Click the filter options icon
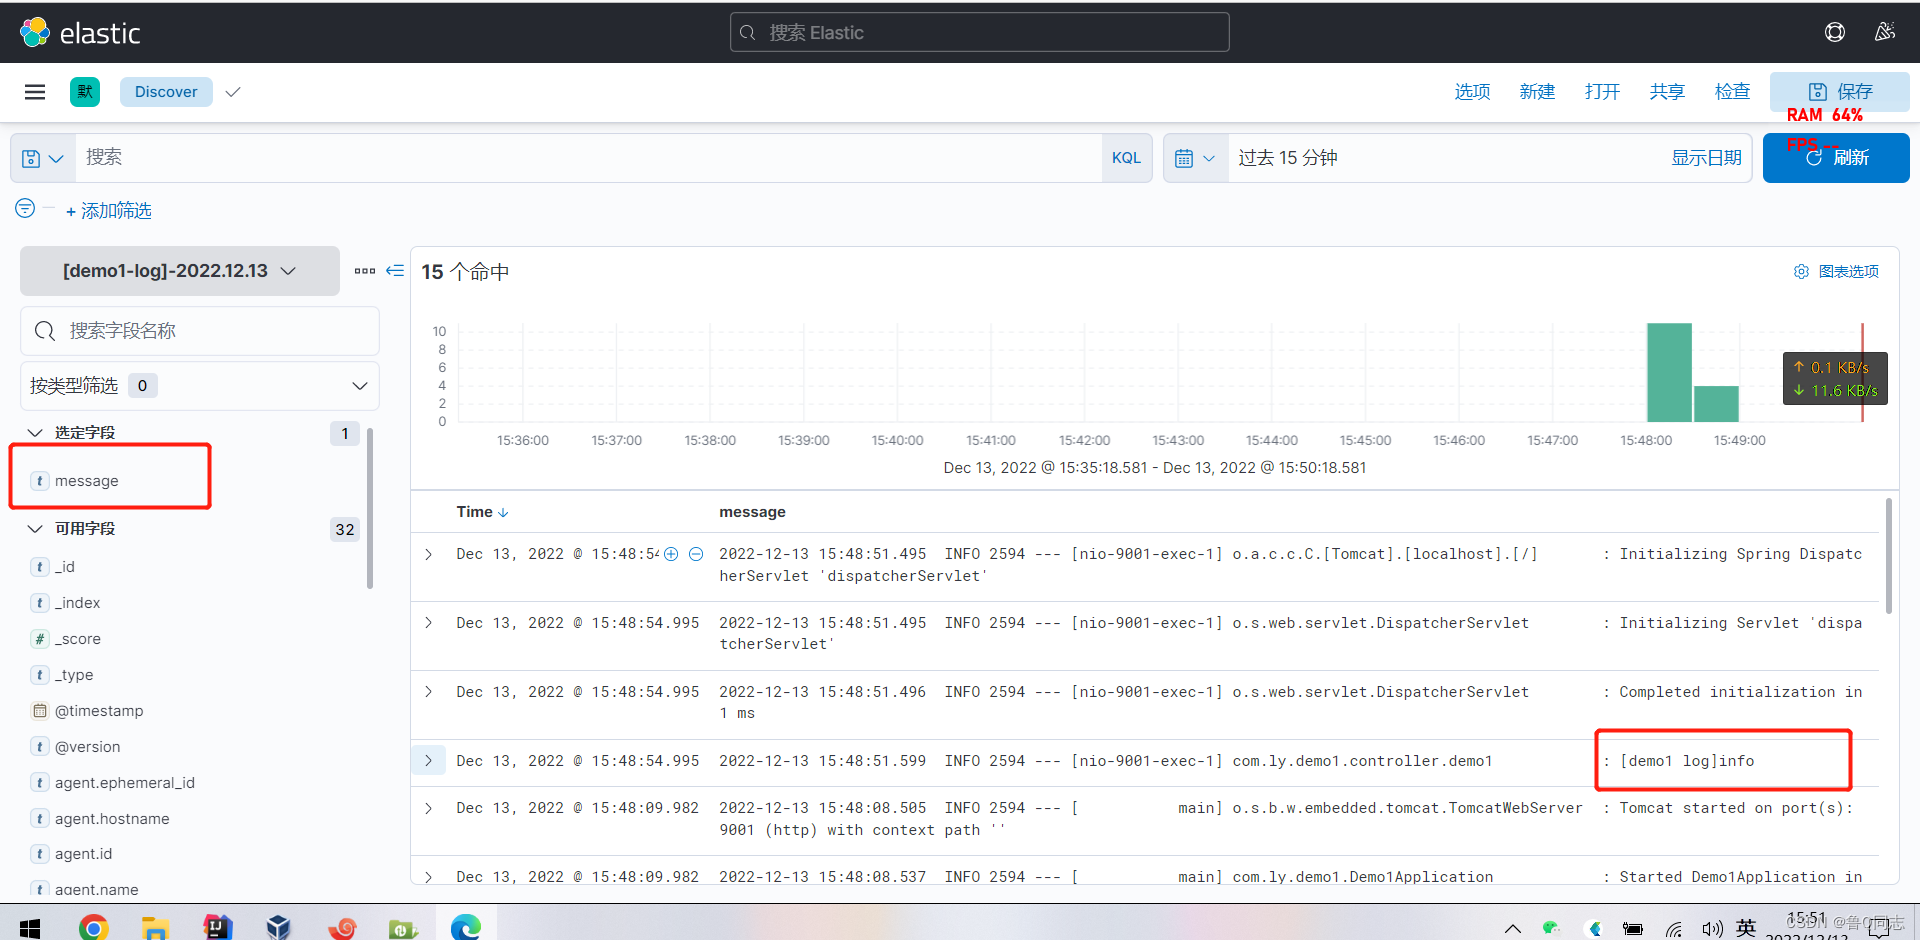The height and width of the screenshot is (940, 1920). [25, 208]
